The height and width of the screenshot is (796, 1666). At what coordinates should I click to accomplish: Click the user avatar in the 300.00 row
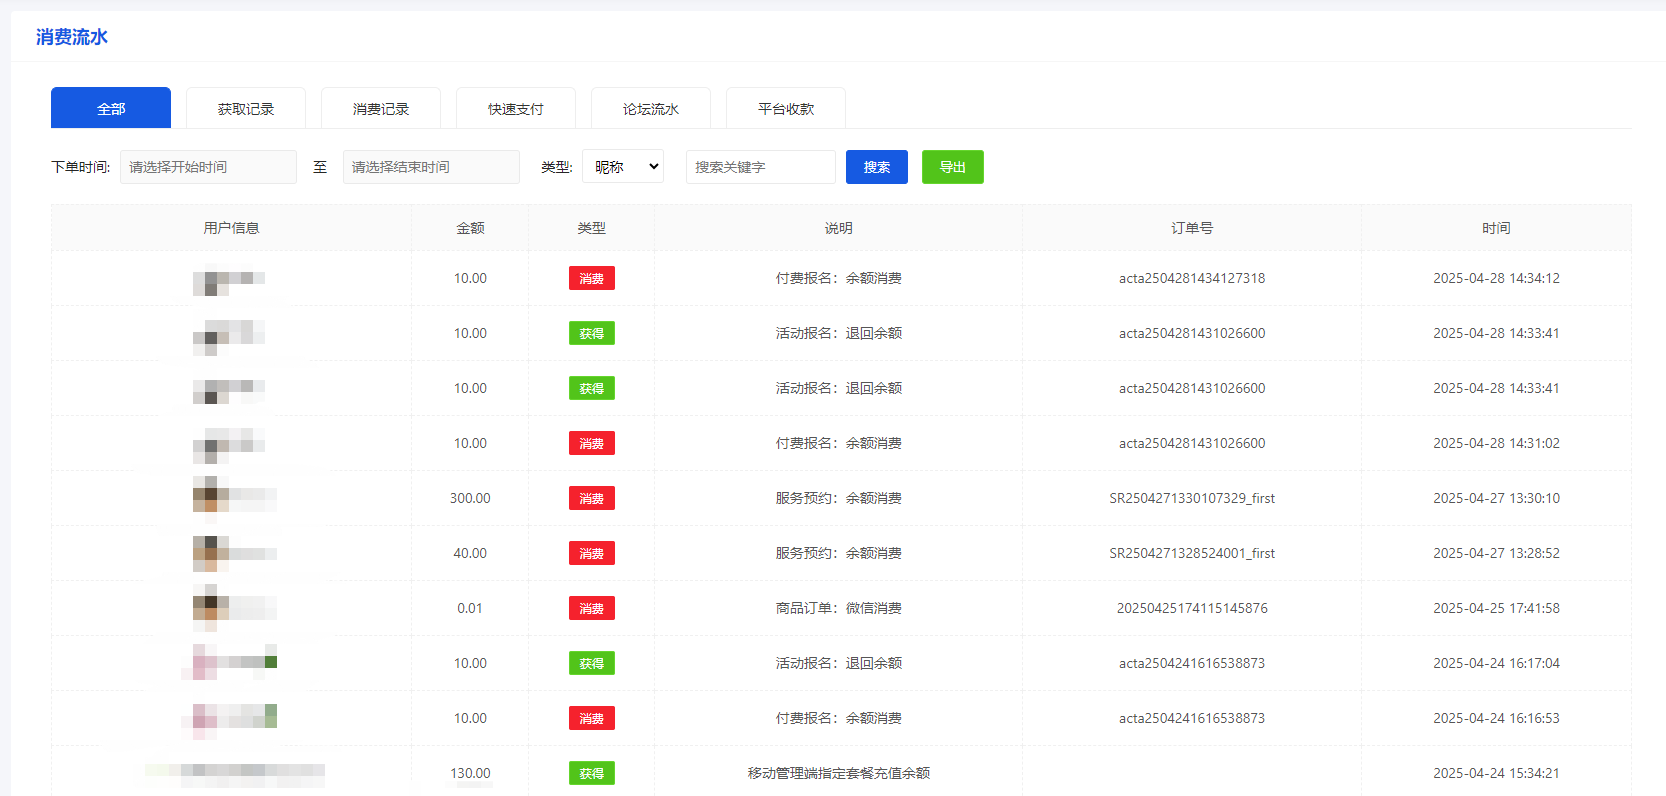click(211, 497)
